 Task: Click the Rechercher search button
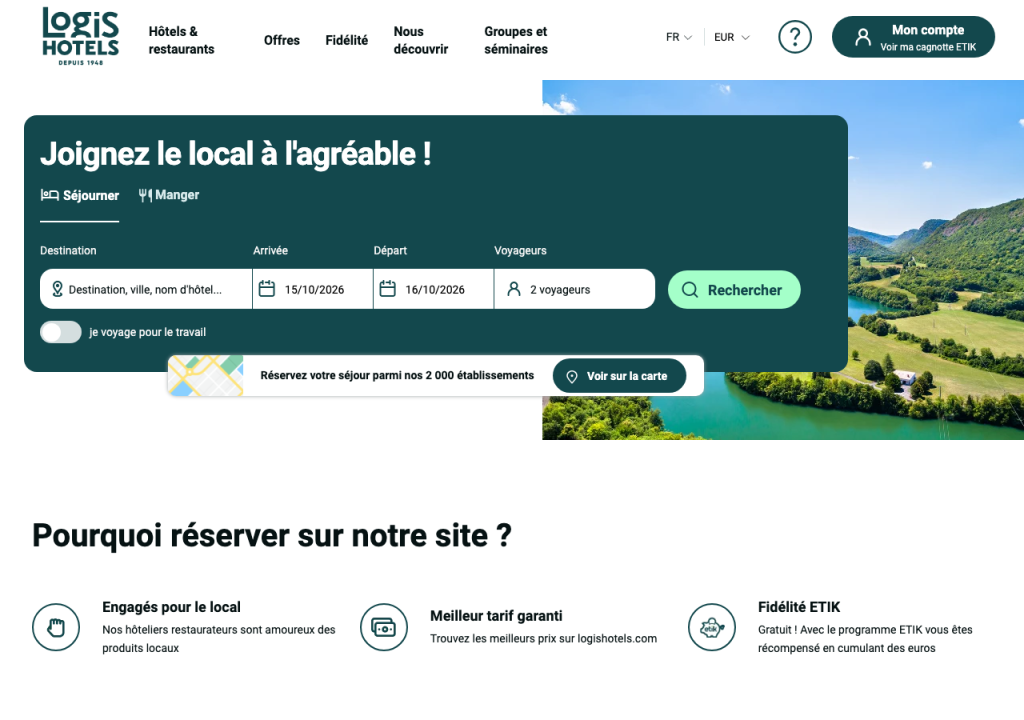pyautogui.click(x=734, y=289)
